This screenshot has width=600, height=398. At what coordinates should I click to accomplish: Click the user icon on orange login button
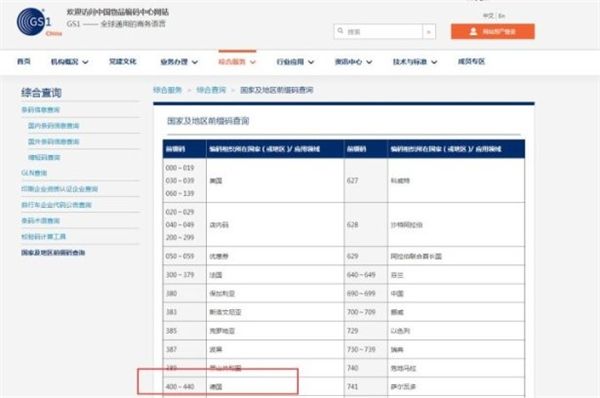pos(473,31)
